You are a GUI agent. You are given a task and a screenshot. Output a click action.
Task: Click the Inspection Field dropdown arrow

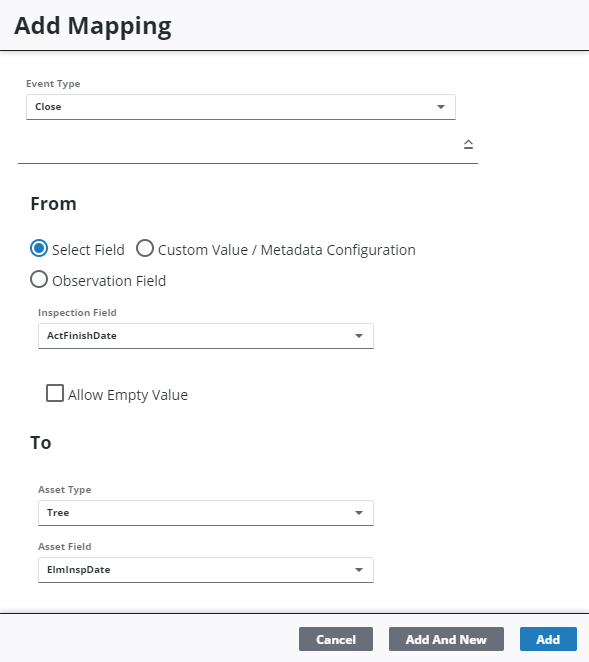click(359, 336)
